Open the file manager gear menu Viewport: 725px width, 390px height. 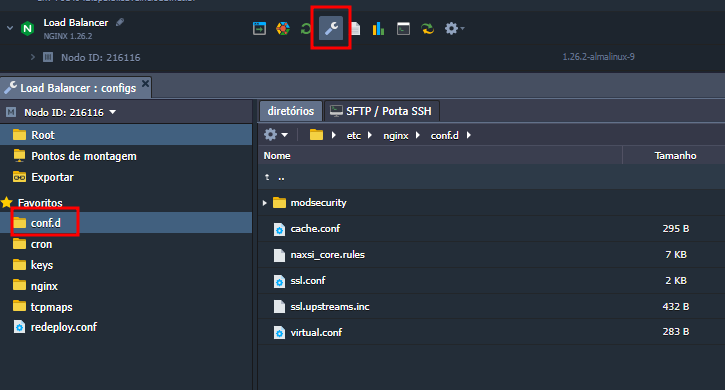[276, 135]
